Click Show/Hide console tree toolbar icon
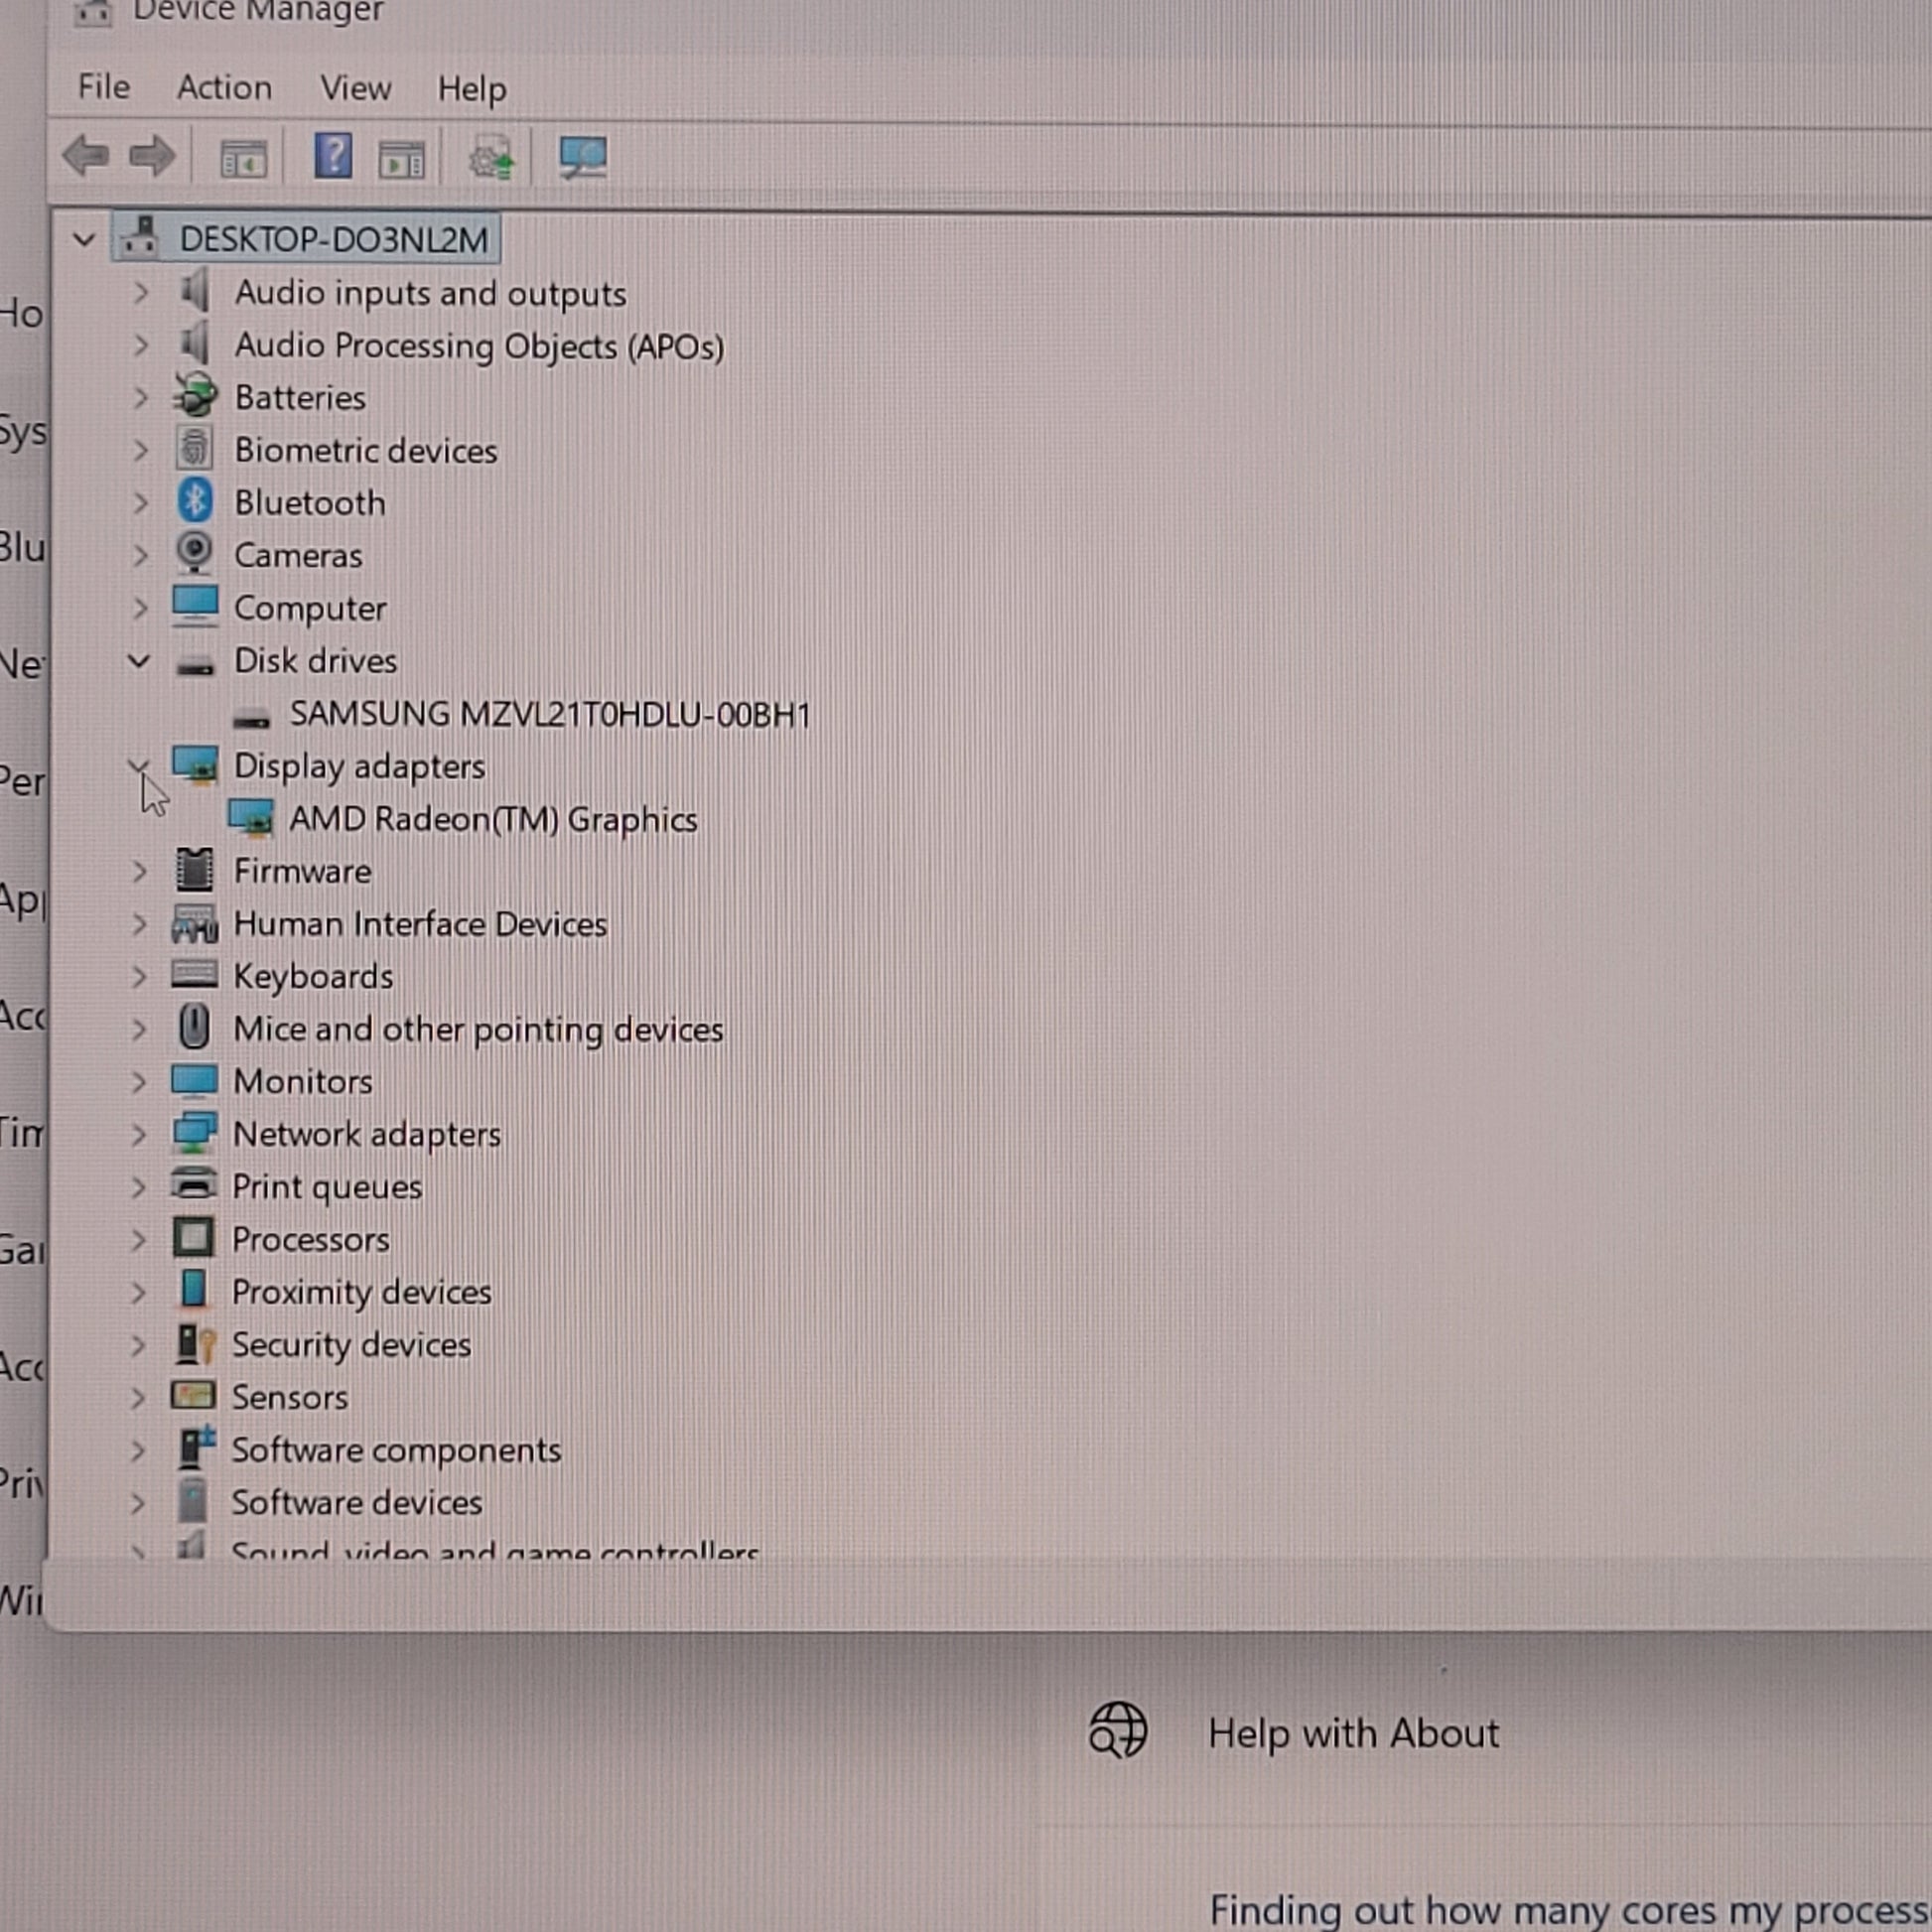This screenshot has height=1932, width=1932. point(243,158)
